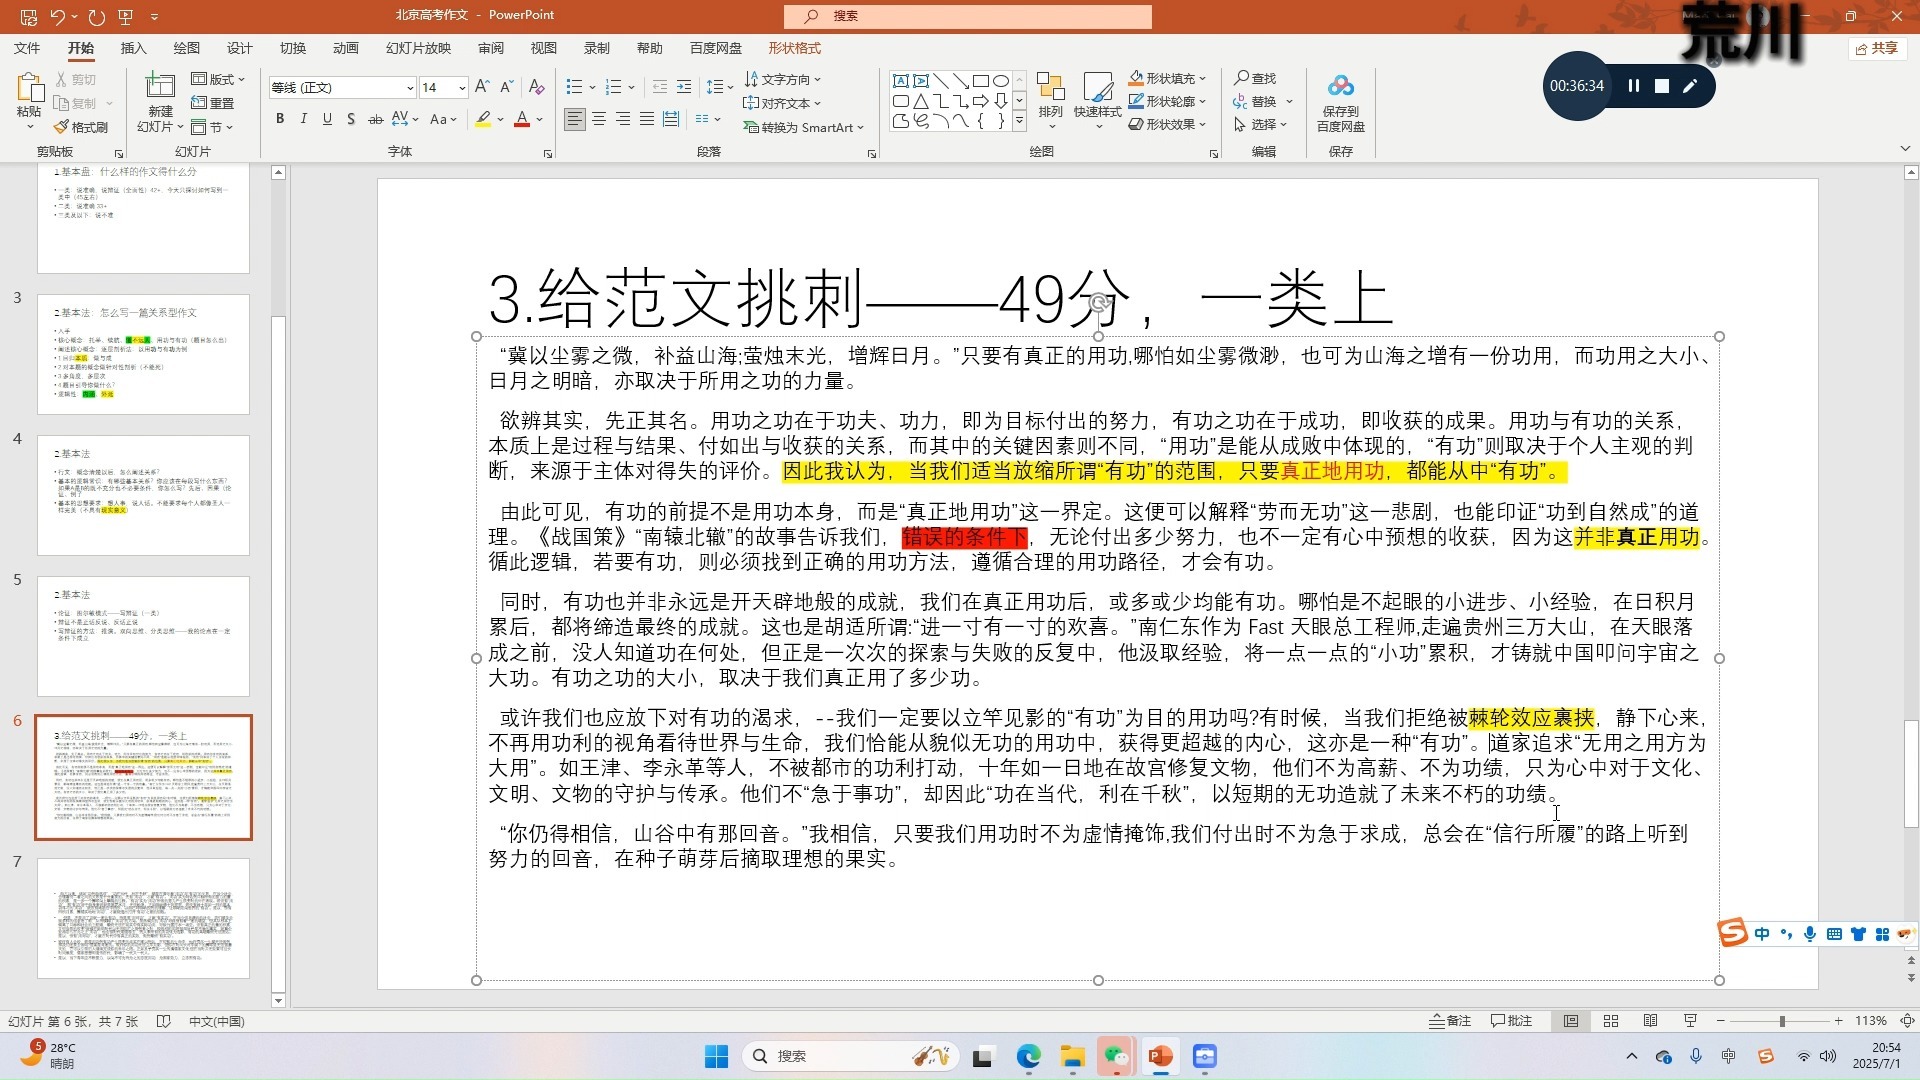Image resolution: width=1920 pixels, height=1080 pixels.
Task: Switch to Slide Sorter view
Action: (1610, 1021)
